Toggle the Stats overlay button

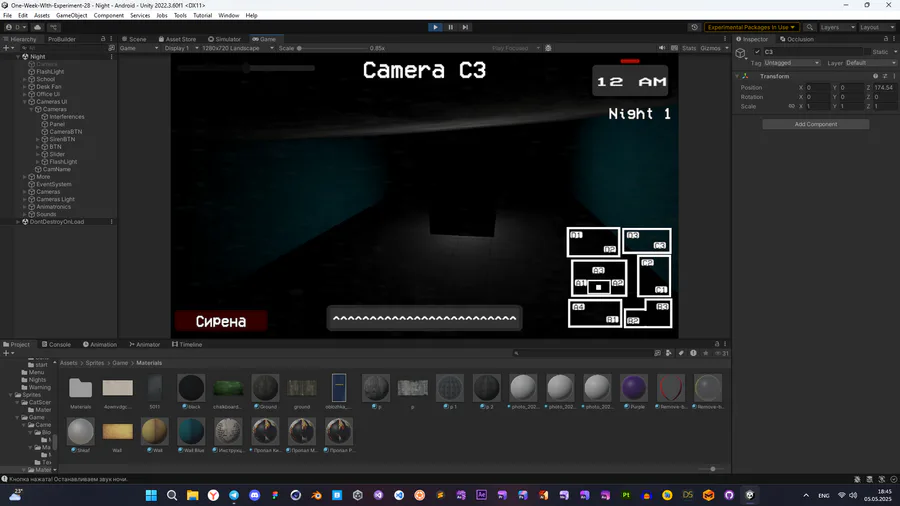coord(689,48)
